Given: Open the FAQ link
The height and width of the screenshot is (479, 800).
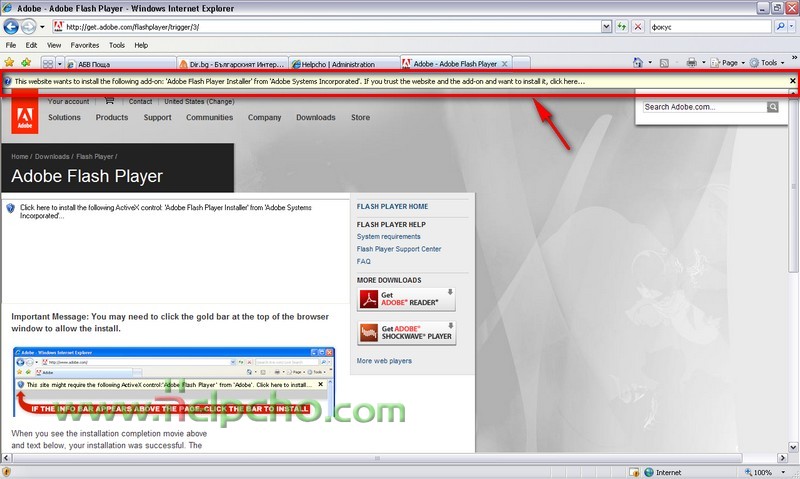Looking at the screenshot, I should pyautogui.click(x=363, y=261).
